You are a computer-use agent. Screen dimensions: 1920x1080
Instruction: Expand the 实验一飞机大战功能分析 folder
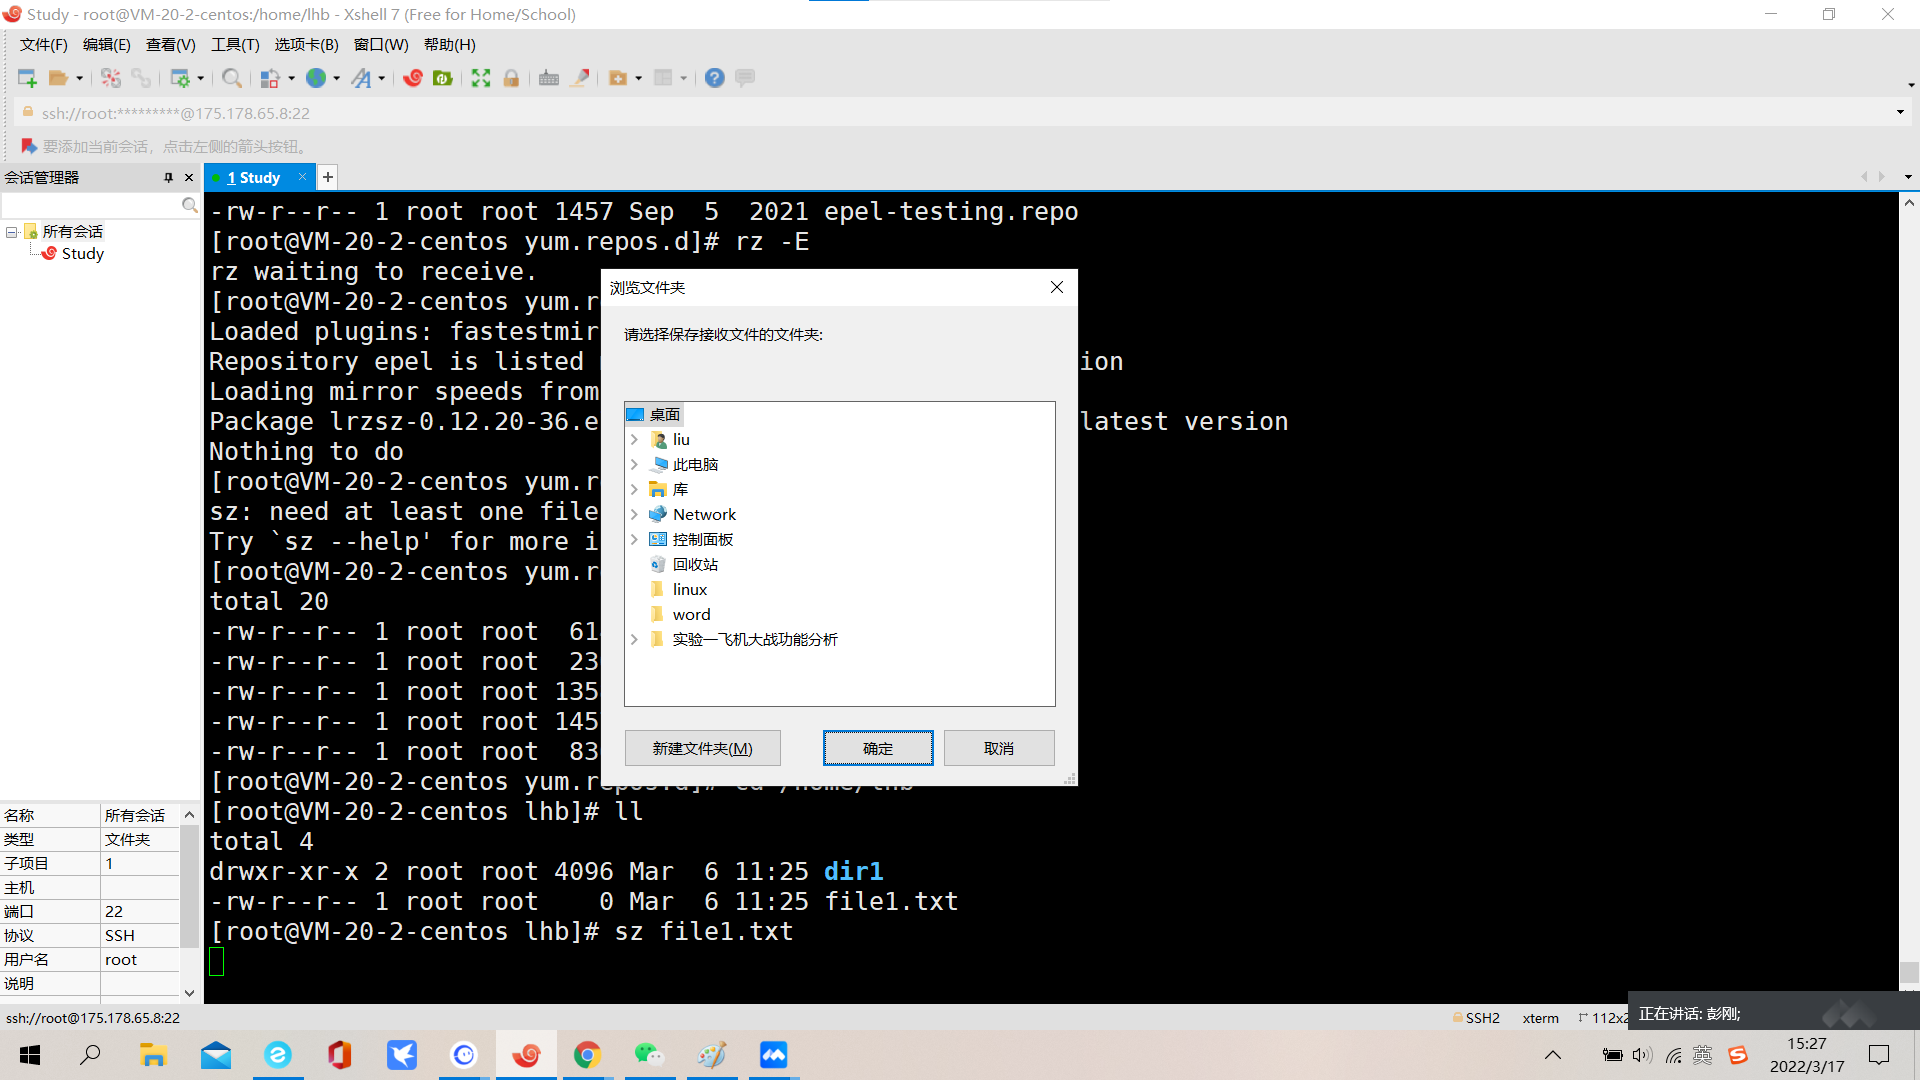634,640
